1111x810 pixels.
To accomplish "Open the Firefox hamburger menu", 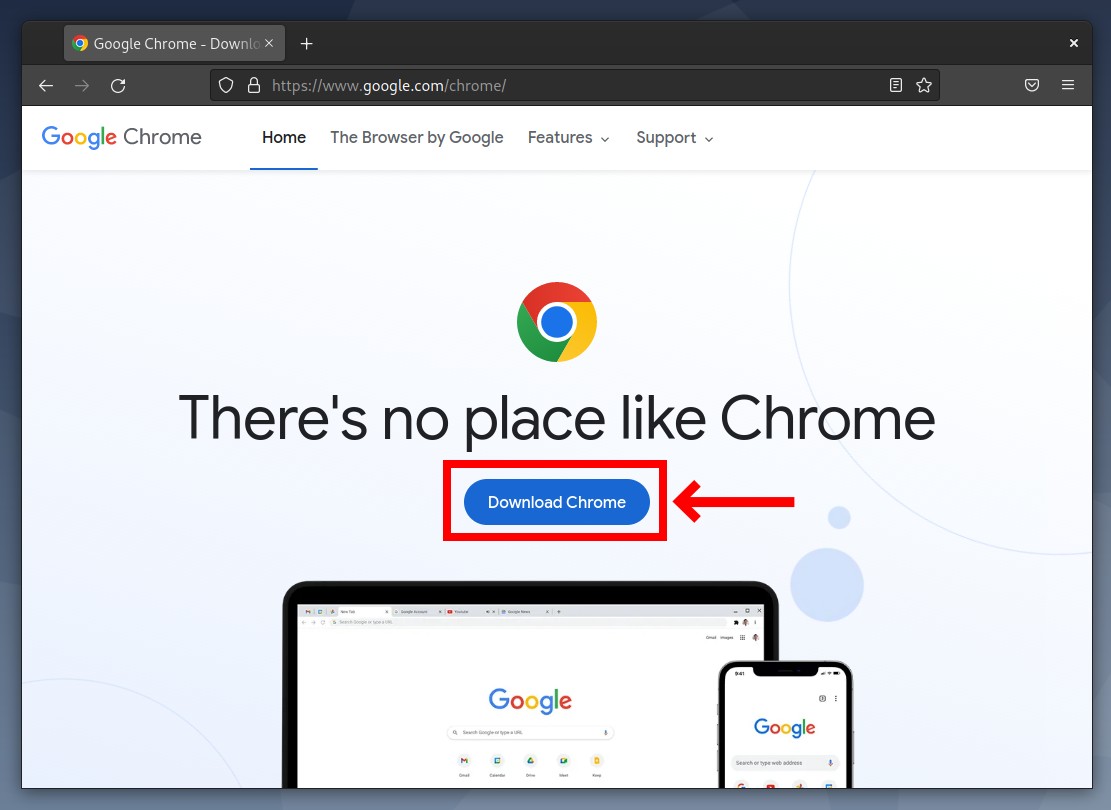I will (1068, 86).
